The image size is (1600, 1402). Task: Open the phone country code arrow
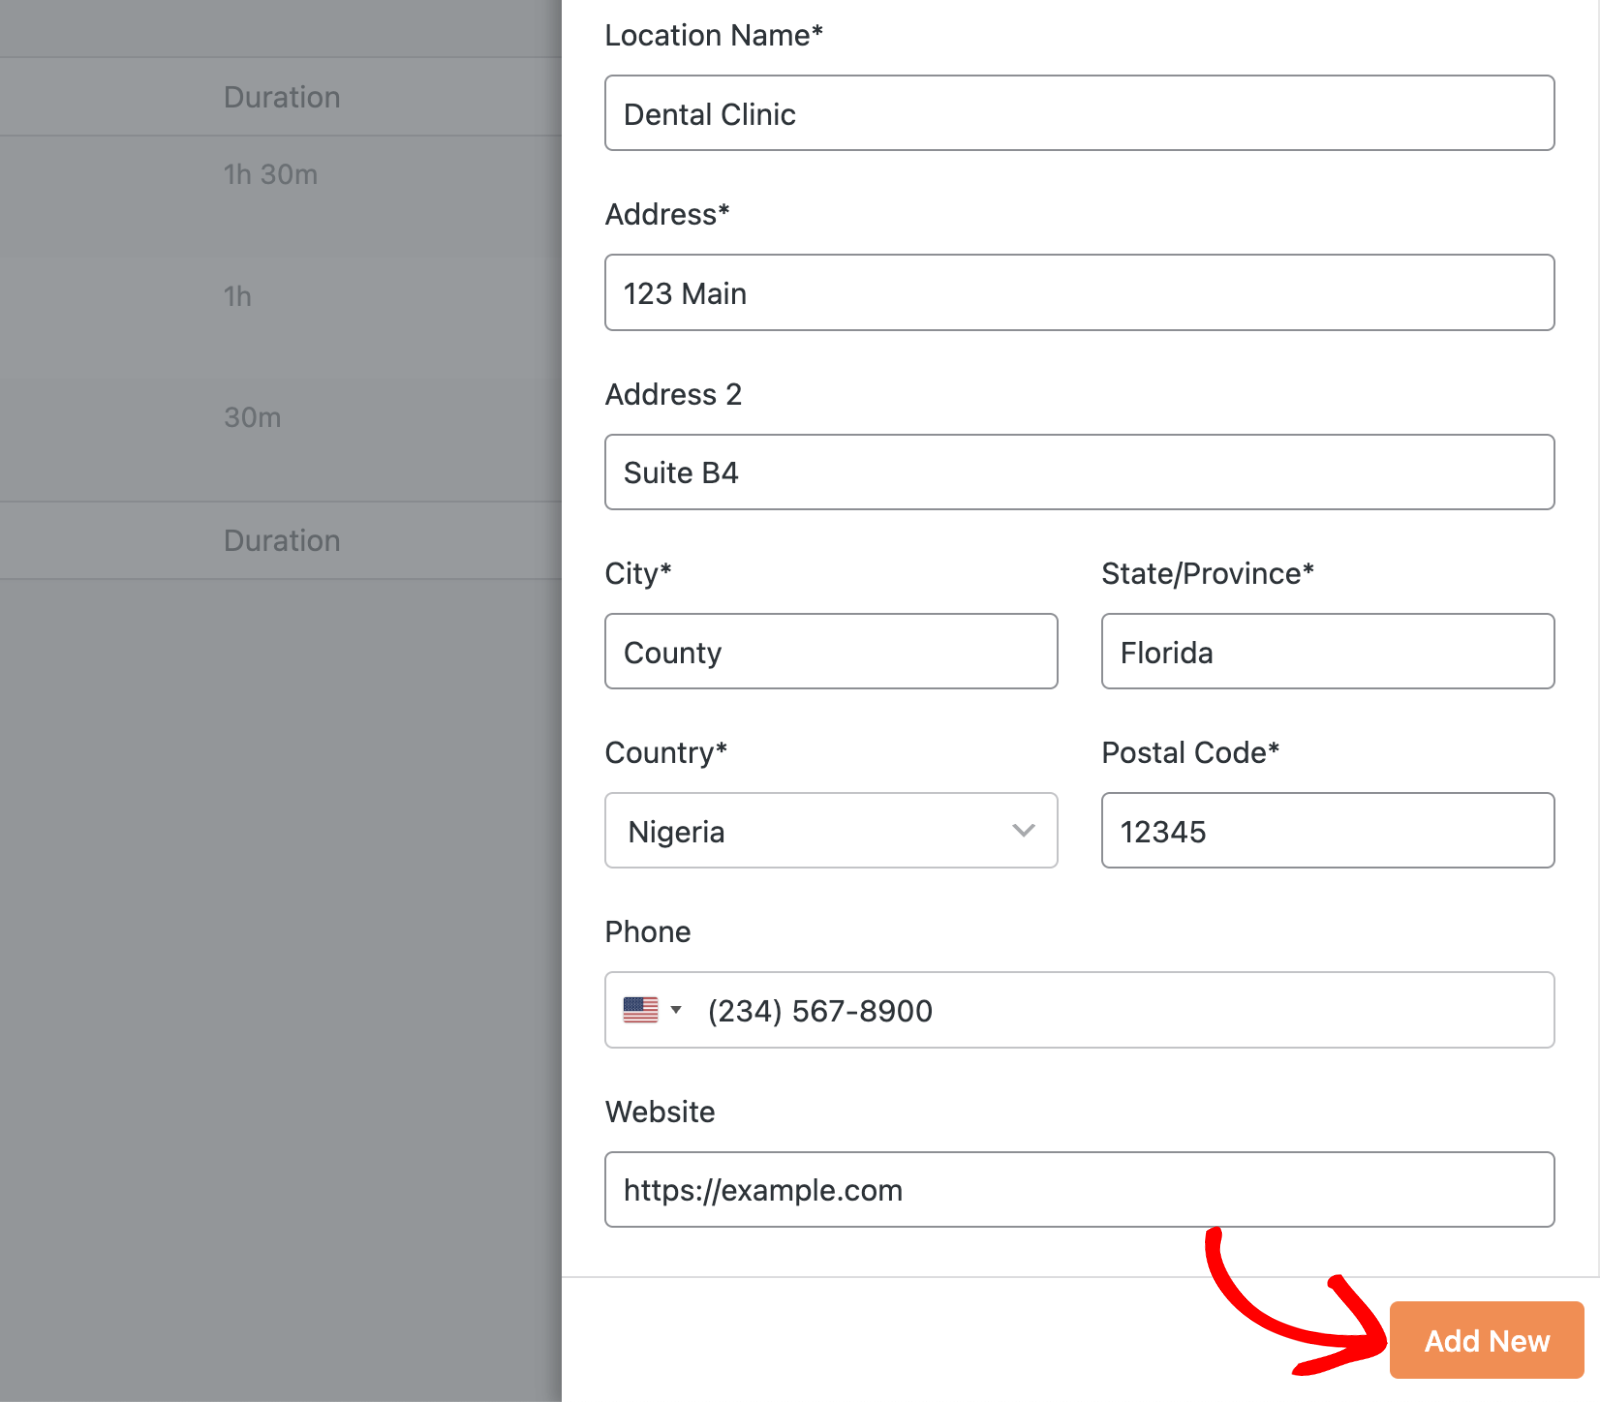(x=677, y=1010)
